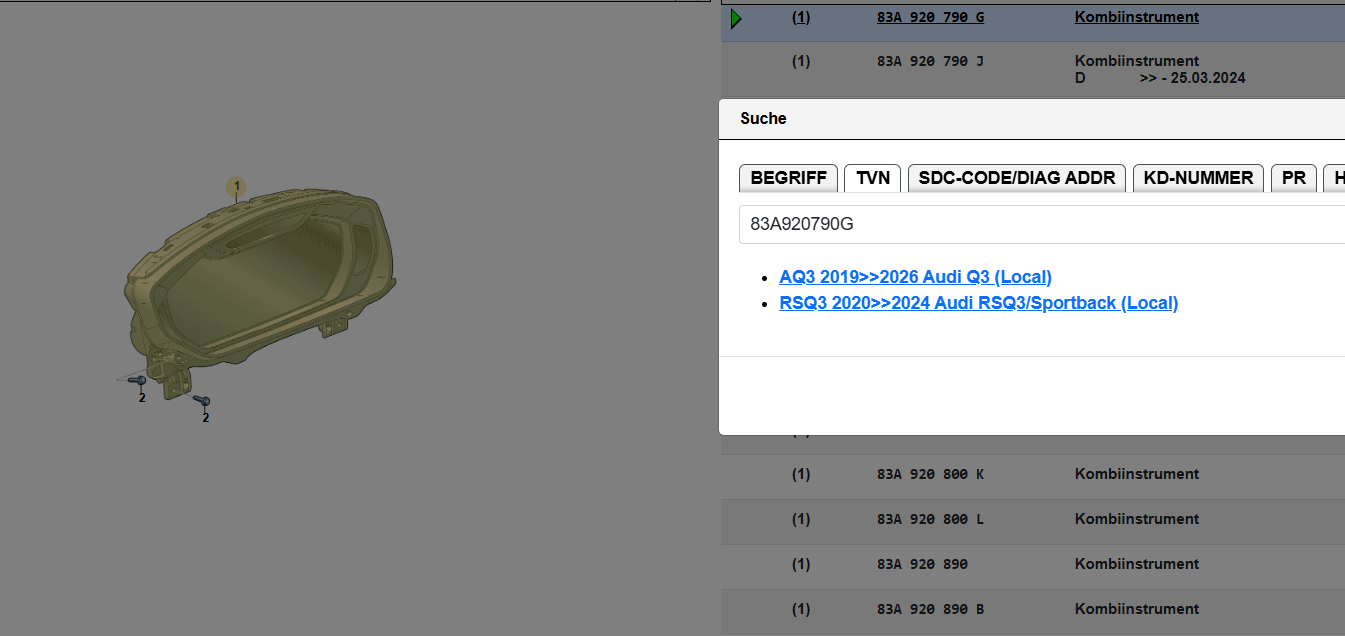Select the SDC-CODE/DIAG ADDR tab
The width and height of the screenshot is (1345, 636).
1017,178
